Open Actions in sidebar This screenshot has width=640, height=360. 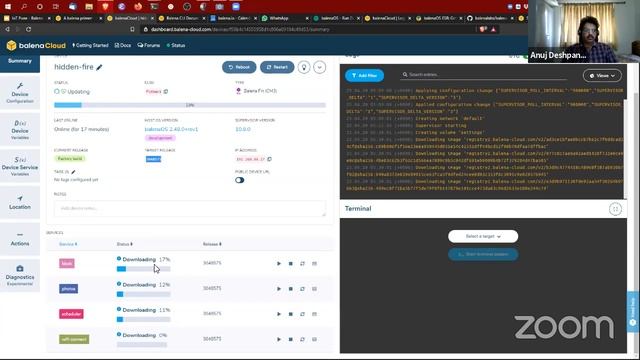tap(20, 239)
